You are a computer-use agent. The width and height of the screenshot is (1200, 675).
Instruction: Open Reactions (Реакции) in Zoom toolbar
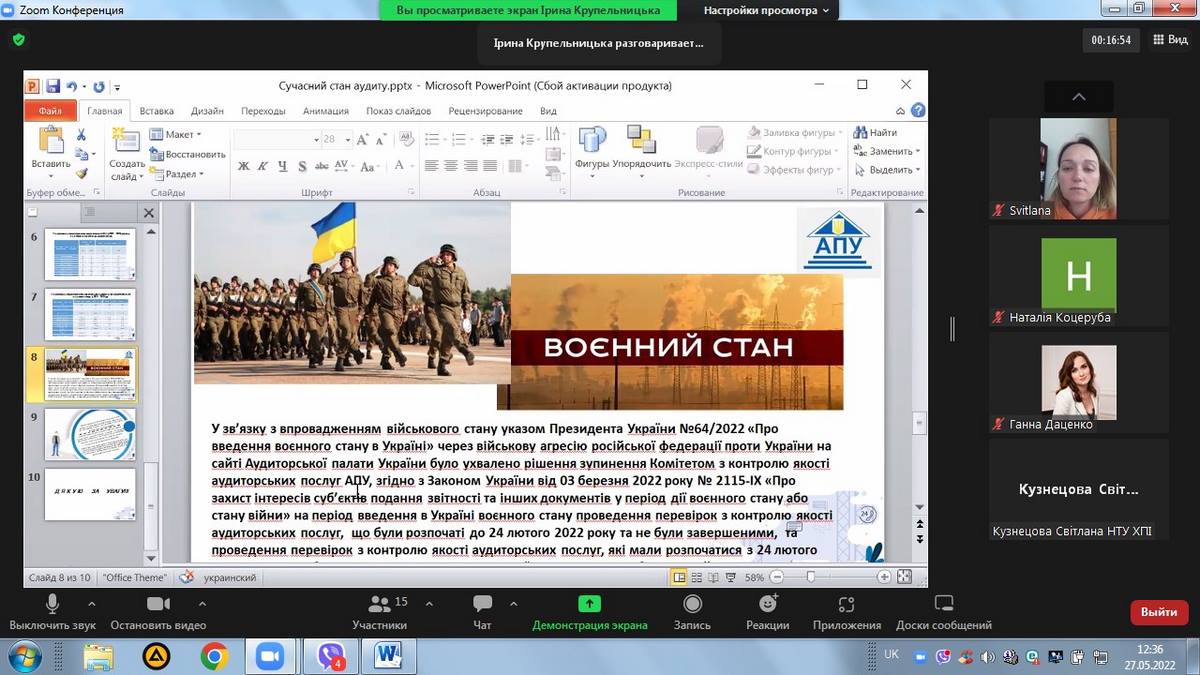tap(767, 605)
